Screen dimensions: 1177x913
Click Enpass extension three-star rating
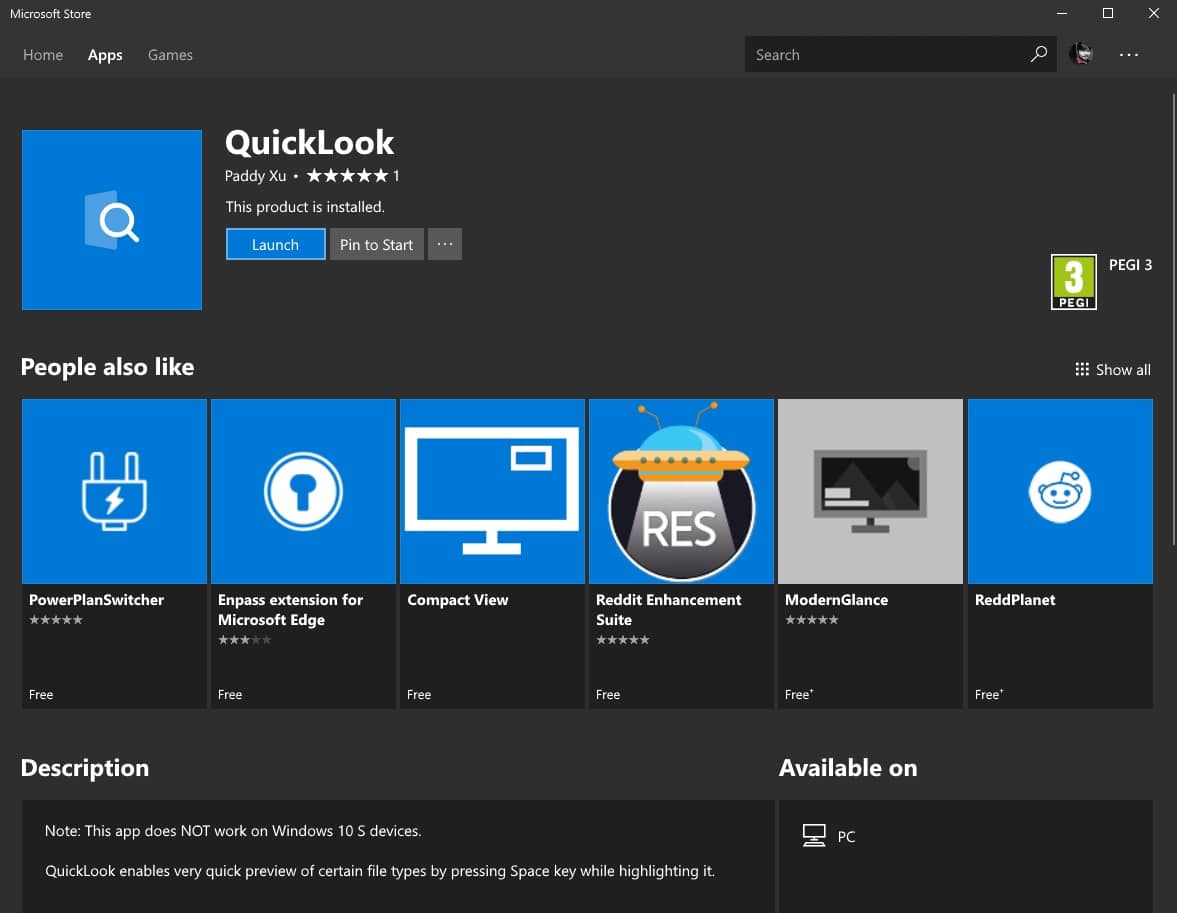tap(245, 640)
